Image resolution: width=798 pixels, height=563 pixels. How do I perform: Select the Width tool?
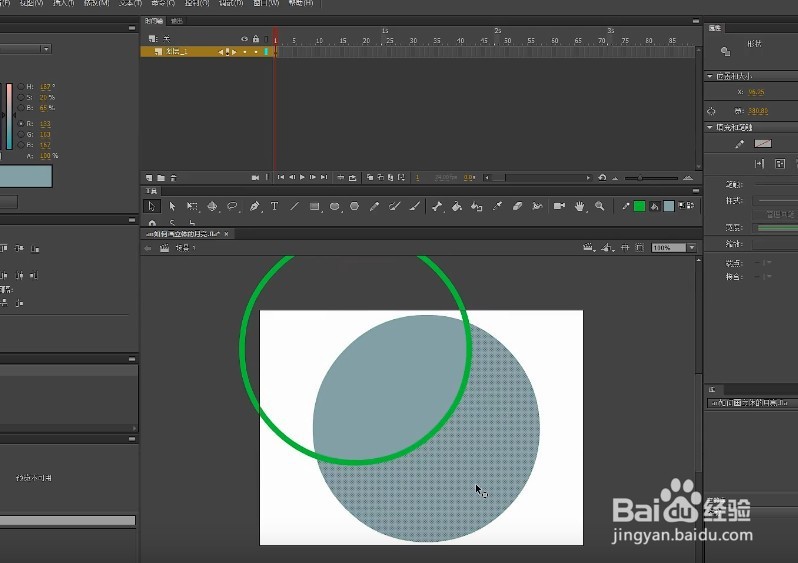point(537,206)
